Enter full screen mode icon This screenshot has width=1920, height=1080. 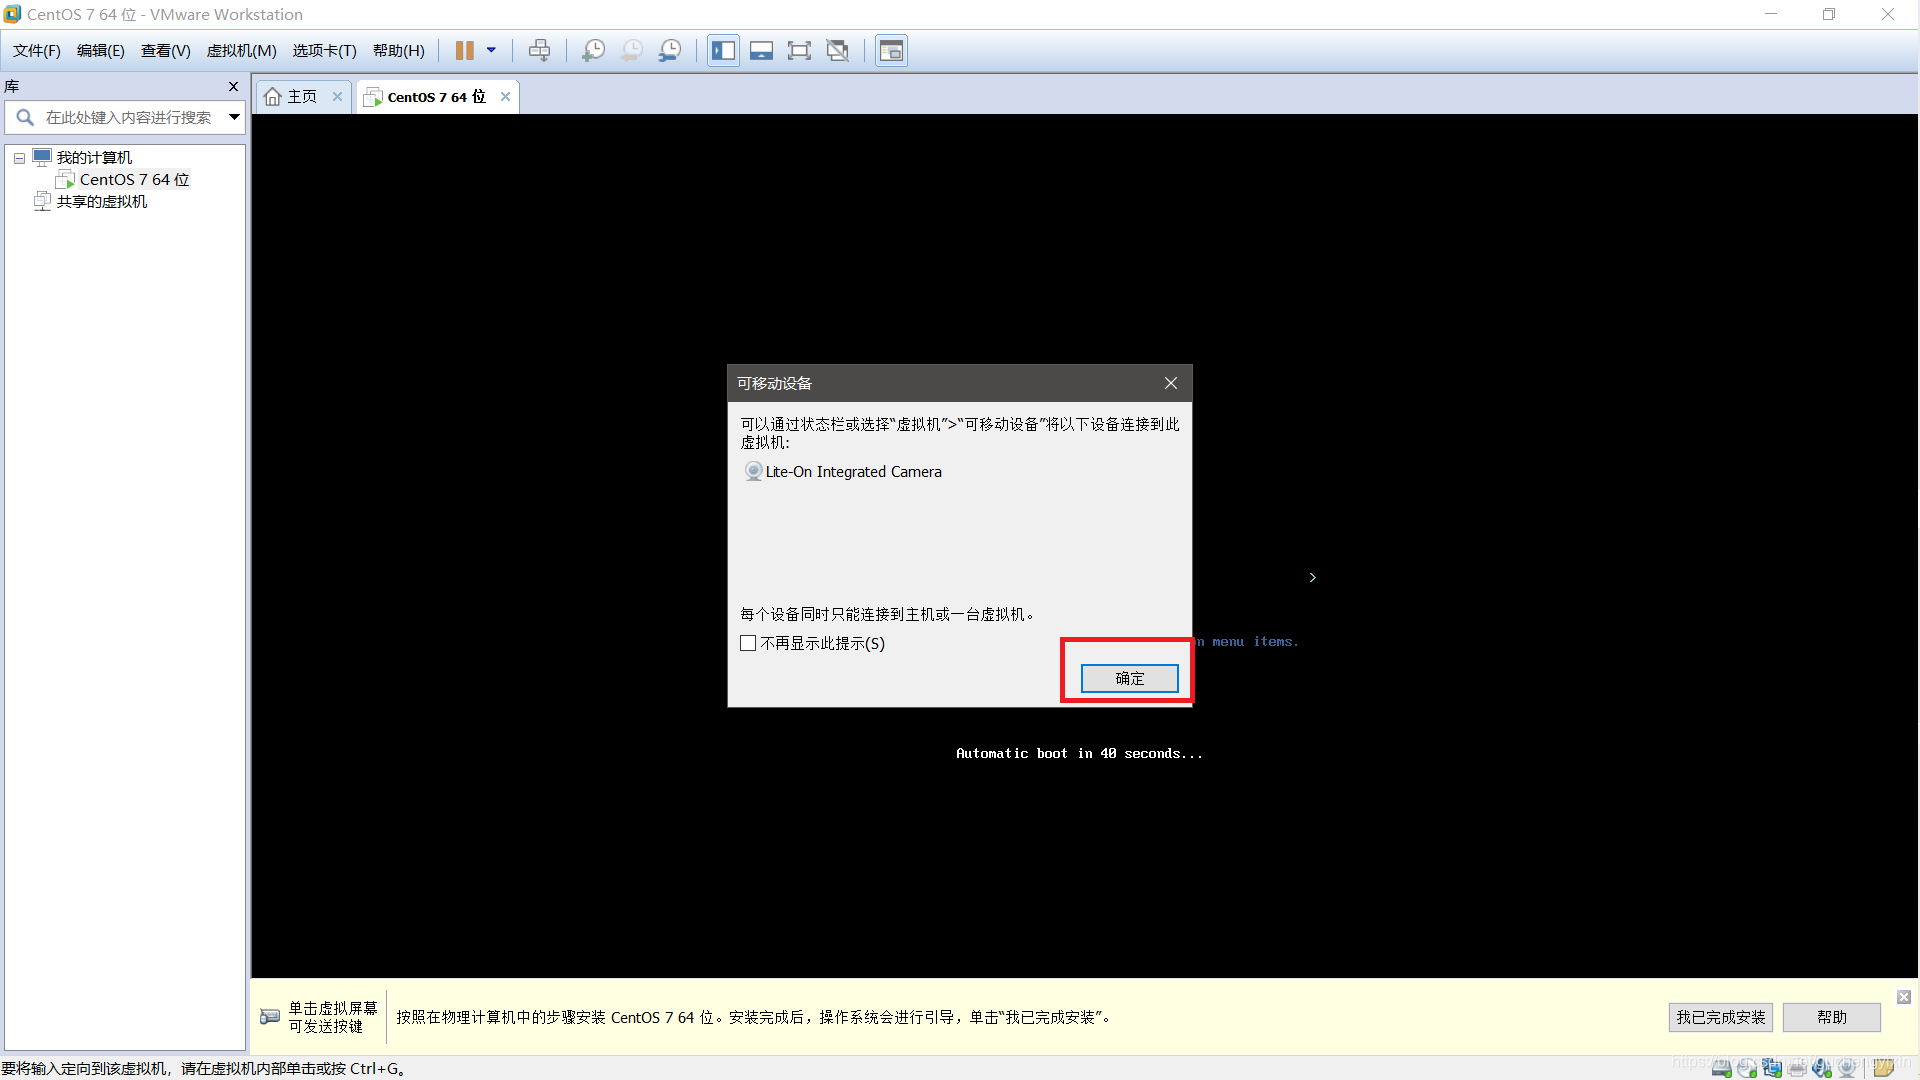pyautogui.click(x=799, y=51)
